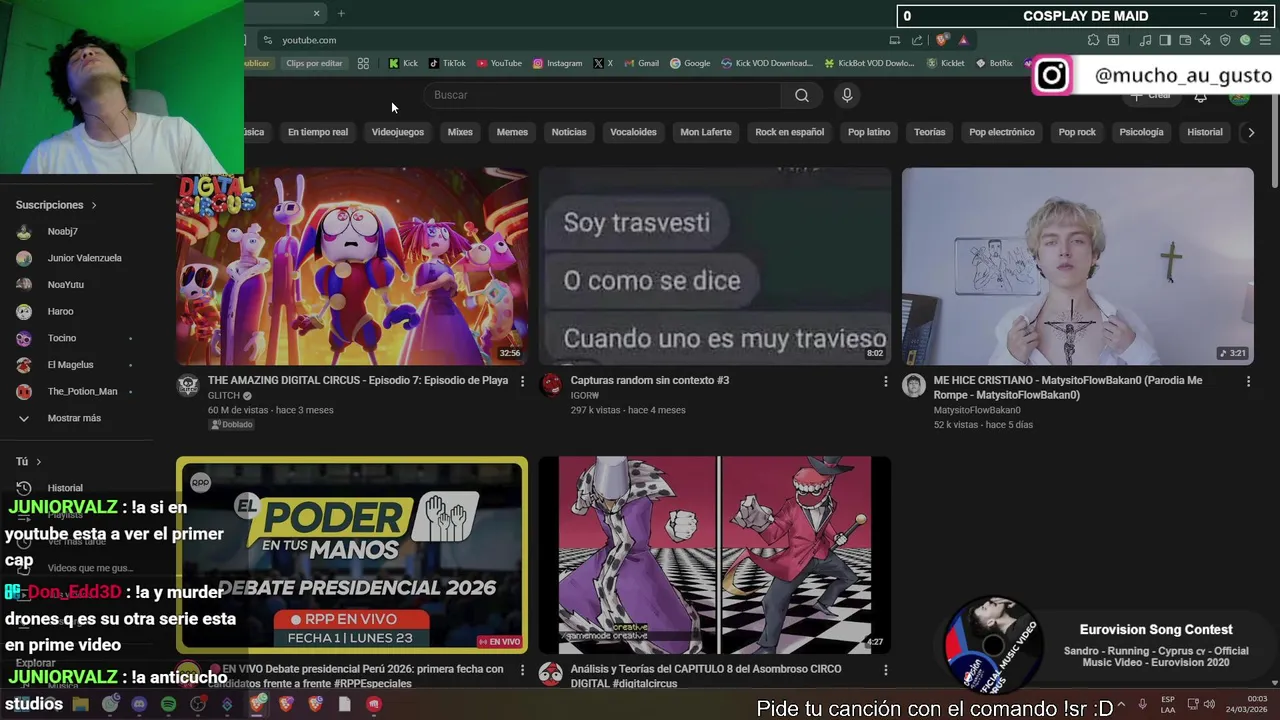This screenshot has width=1280, height=720.
Task: Select the Noticias category chip
Action: (569, 132)
